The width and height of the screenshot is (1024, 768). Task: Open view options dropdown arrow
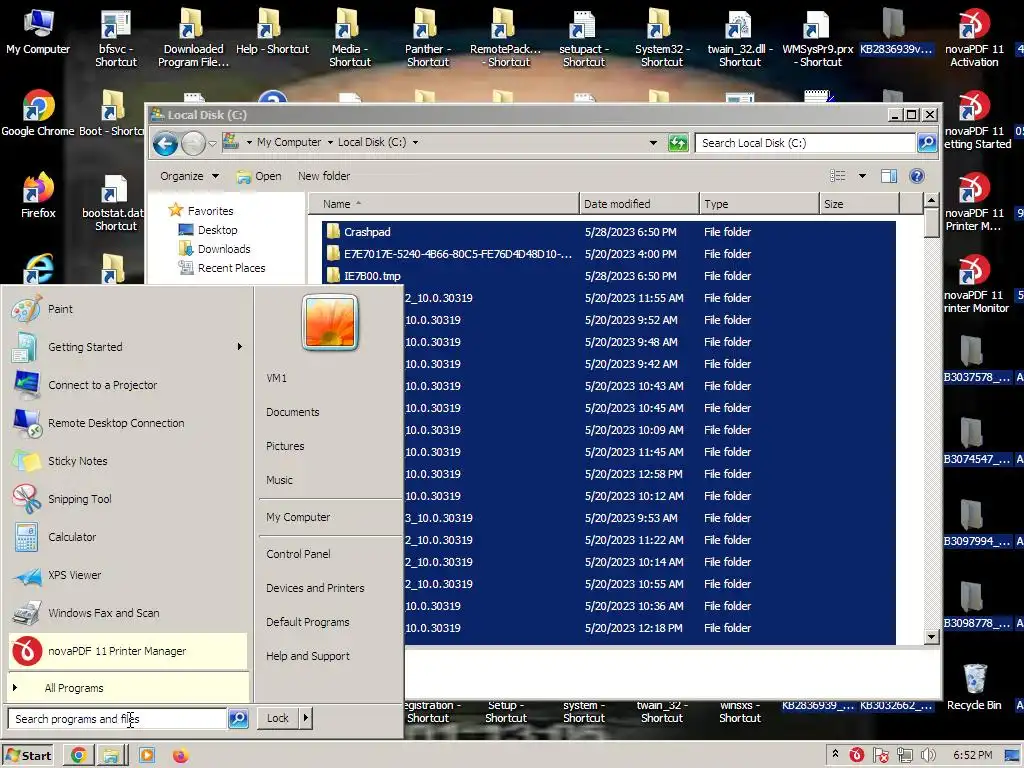[862, 176]
